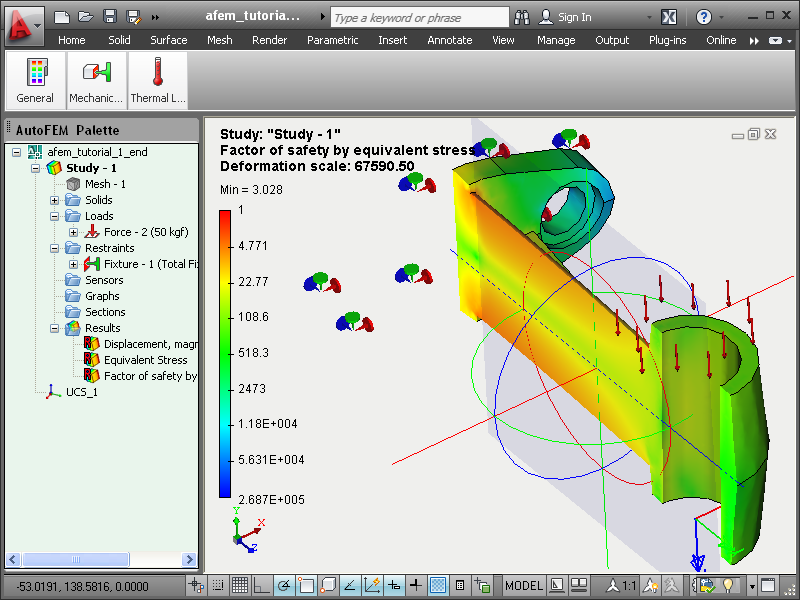Toggle Polar Tracking in status bar
Image resolution: width=800 pixels, height=600 pixels.
284,585
